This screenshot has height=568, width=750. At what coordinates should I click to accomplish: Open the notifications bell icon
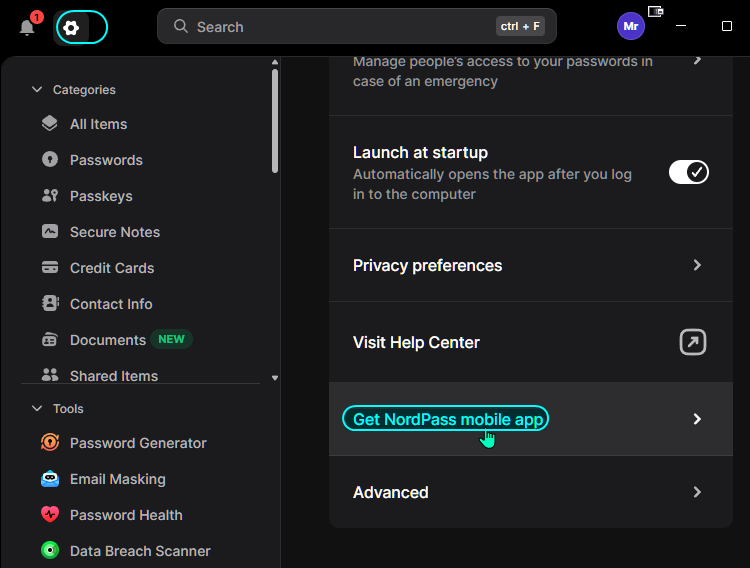pyautogui.click(x=27, y=27)
